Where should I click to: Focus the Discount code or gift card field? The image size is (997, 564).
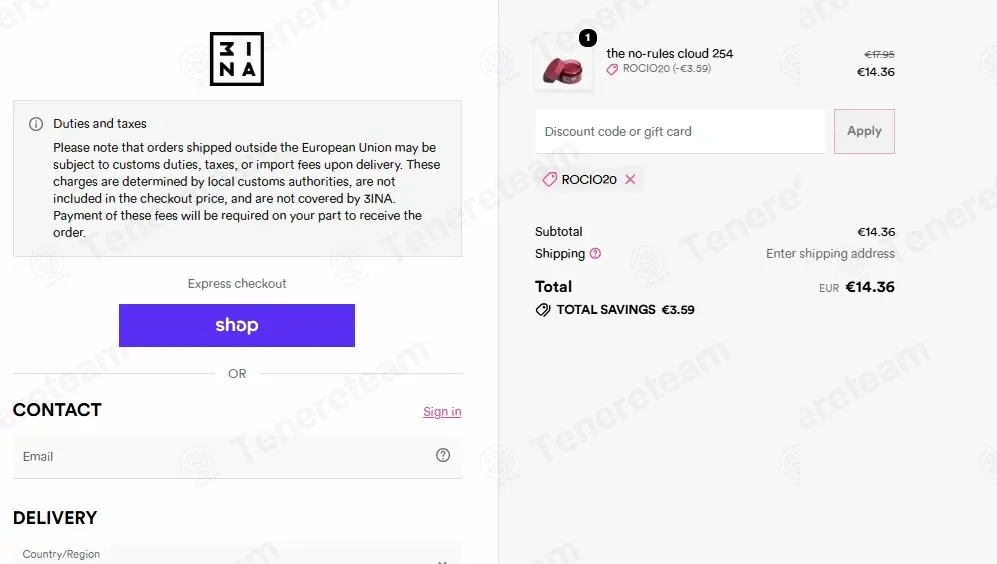[x=680, y=132]
